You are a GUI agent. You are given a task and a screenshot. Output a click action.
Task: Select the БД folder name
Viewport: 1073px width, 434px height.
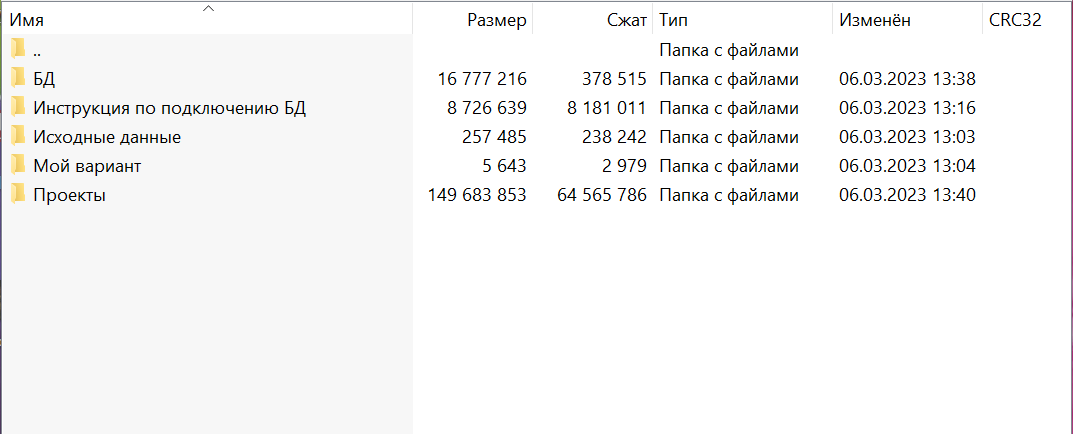pos(44,78)
